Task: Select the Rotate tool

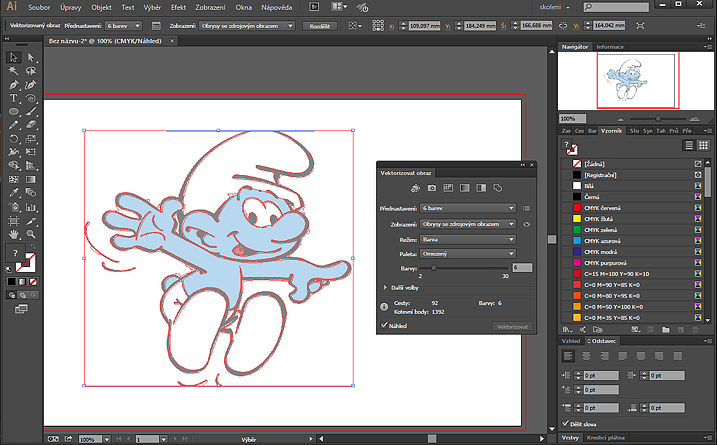Action: [14, 139]
